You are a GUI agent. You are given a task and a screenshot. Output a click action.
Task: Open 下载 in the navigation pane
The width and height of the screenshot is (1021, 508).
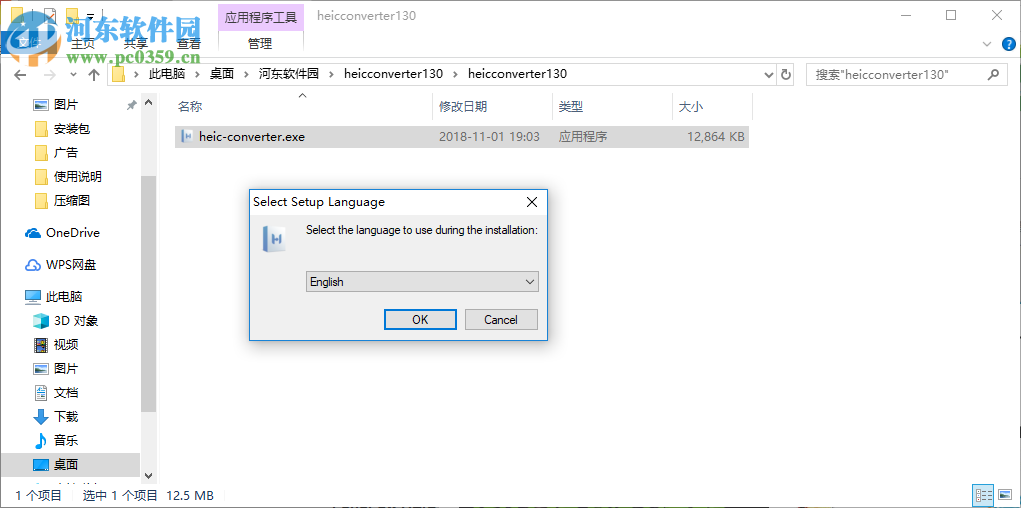click(x=66, y=417)
